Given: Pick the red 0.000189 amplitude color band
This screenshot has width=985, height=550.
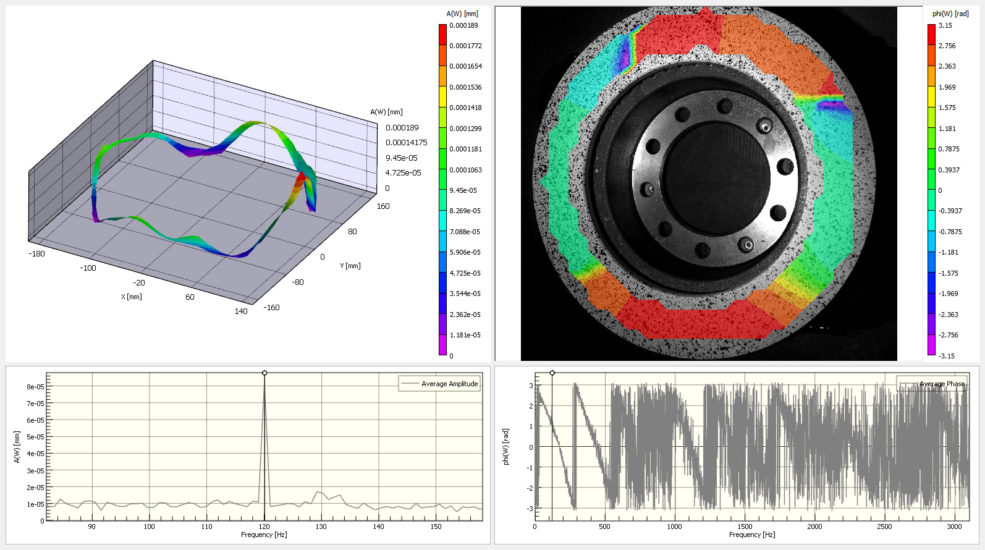Looking at the screenshot, I should 442,30.
